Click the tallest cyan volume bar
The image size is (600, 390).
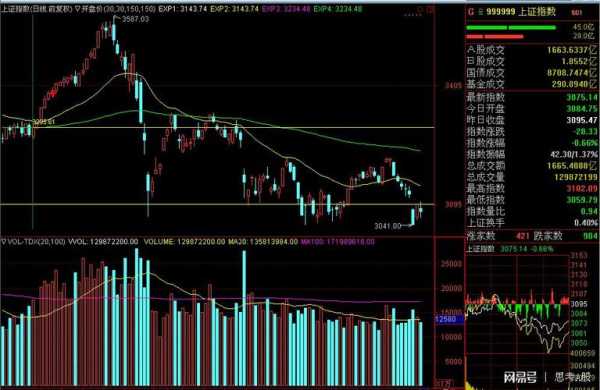[x=137, y=317]
